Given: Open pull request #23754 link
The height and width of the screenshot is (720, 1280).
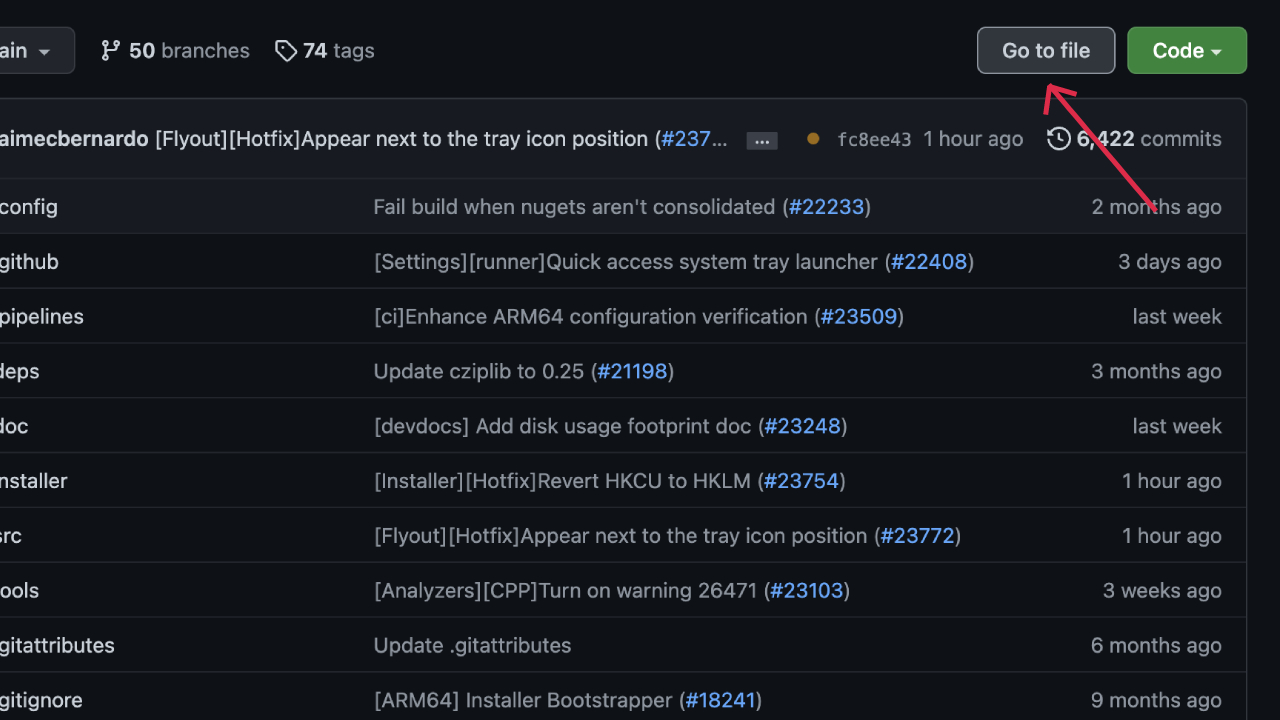Looking at the screenshot, I should [801, 481].
